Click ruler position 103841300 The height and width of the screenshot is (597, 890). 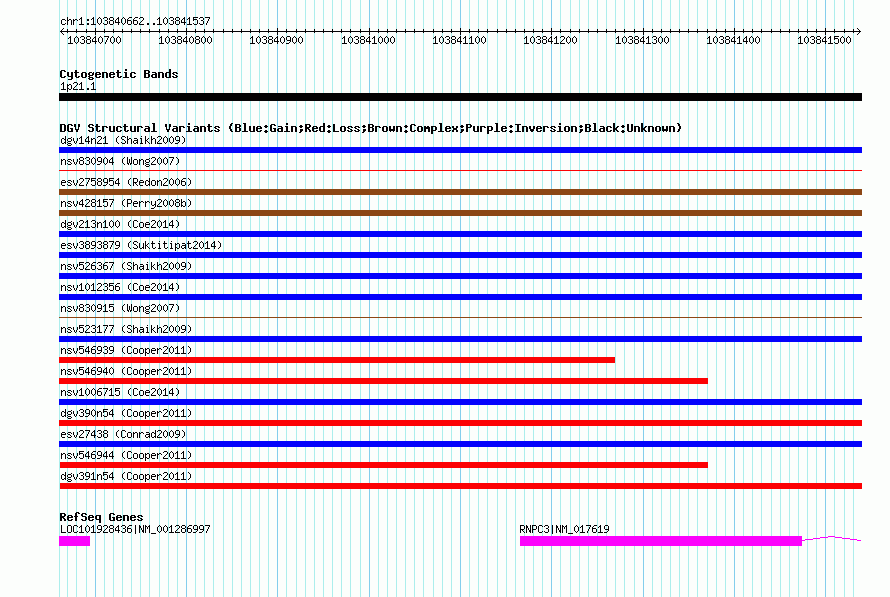tap(642, 40)
